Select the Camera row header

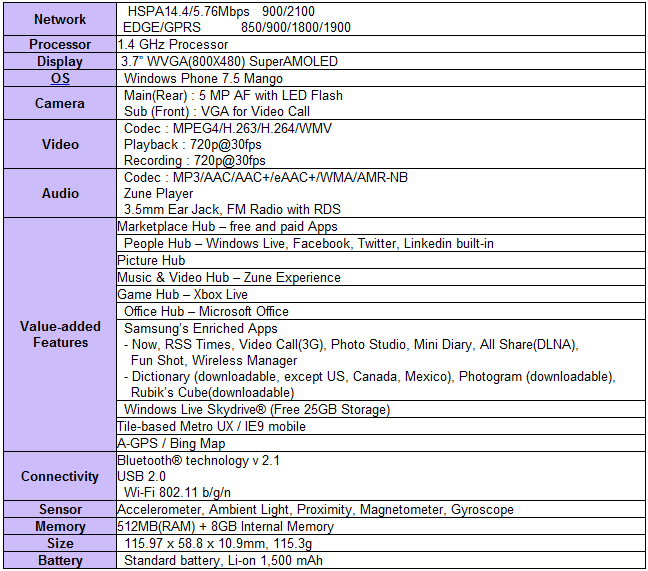click(60, 103)
